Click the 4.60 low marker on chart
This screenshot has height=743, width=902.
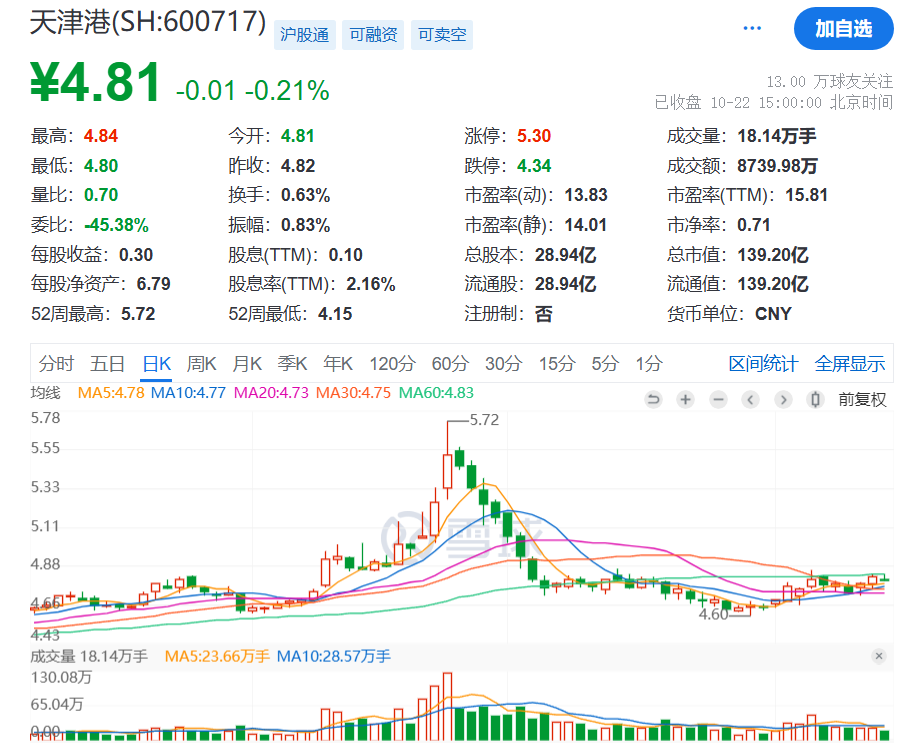point(713,614)
